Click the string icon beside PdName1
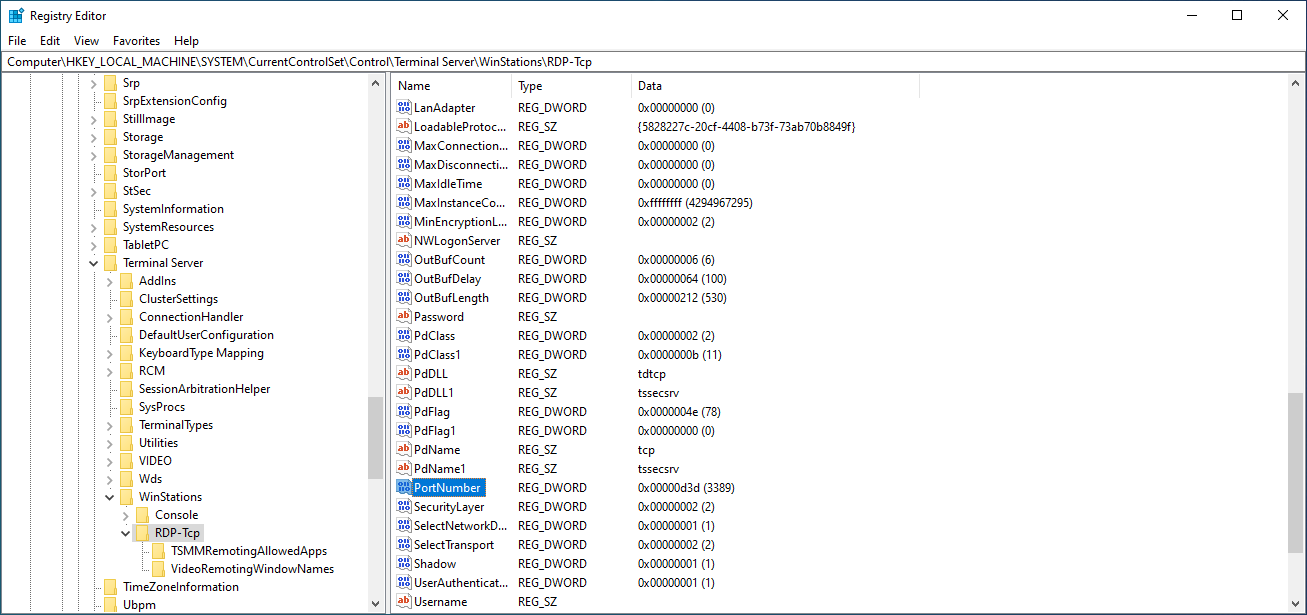 coord(404,468)
